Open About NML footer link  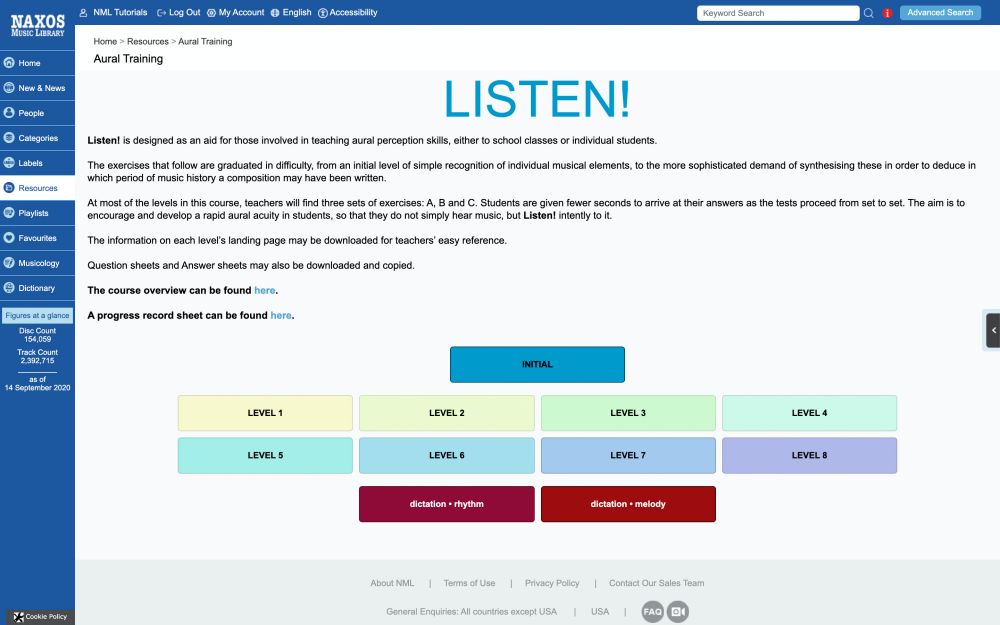click(x=392, y=583)
